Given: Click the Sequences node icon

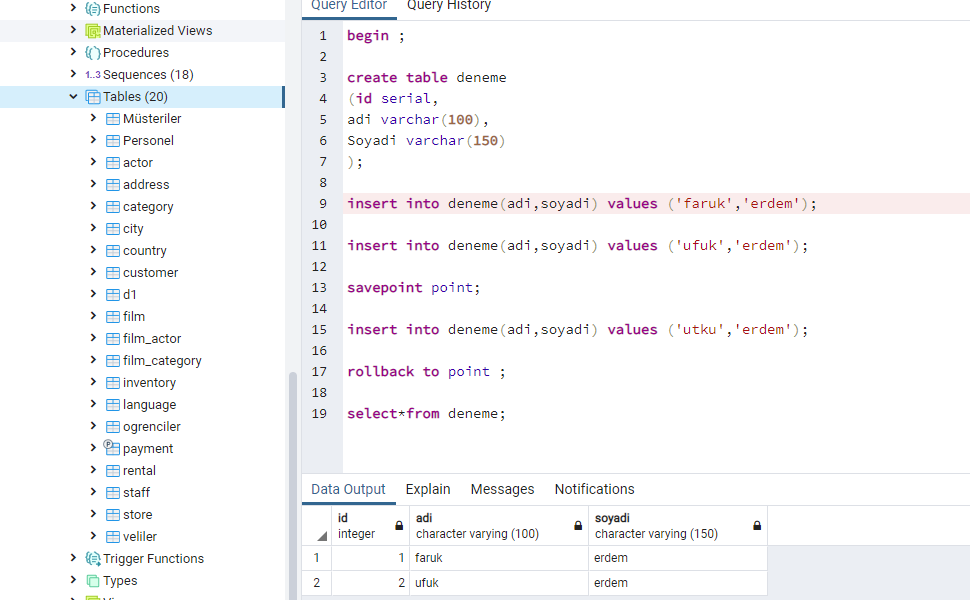Looking at the screenshot, I should click(x=93, y=75).
